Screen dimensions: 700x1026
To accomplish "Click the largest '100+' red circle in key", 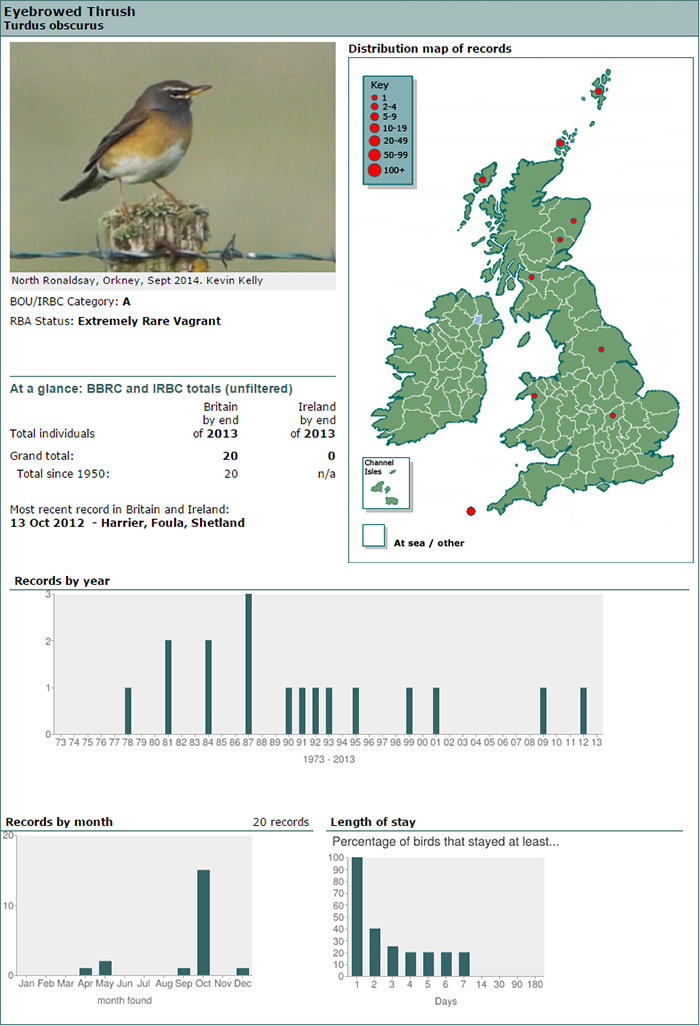I will (375, 171).
